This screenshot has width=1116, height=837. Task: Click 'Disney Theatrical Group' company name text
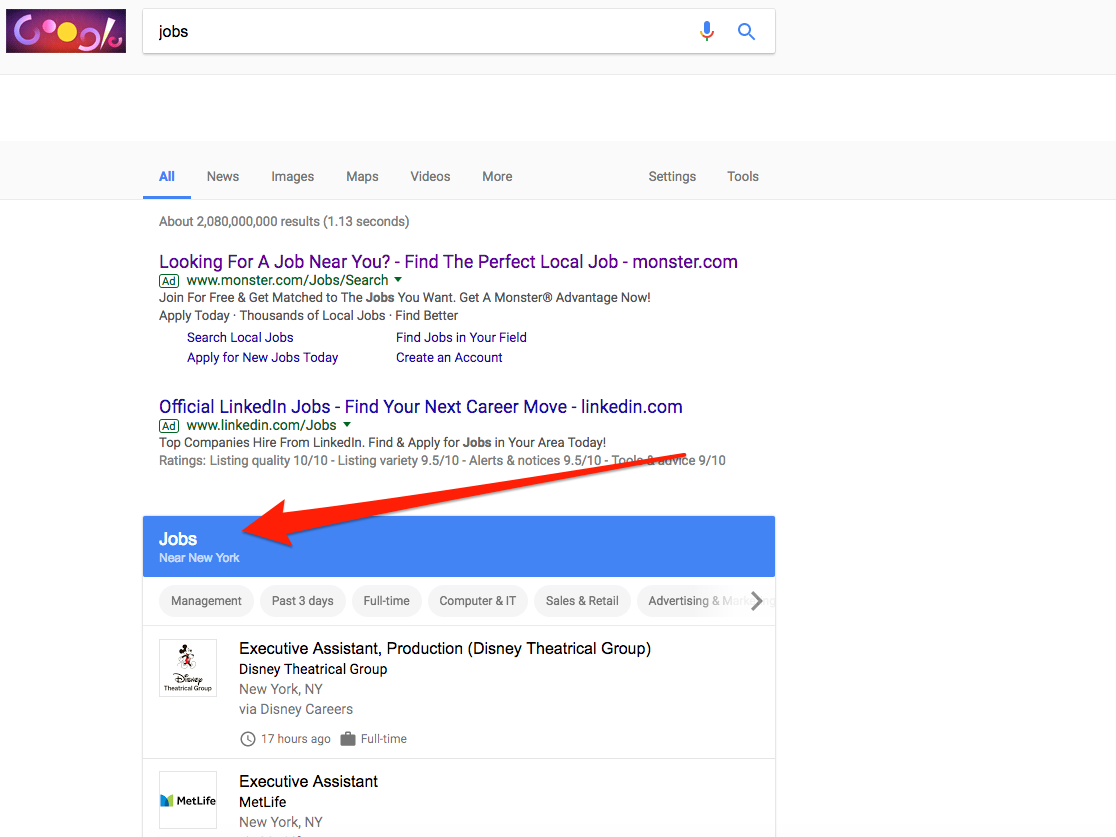pos(313,669)
